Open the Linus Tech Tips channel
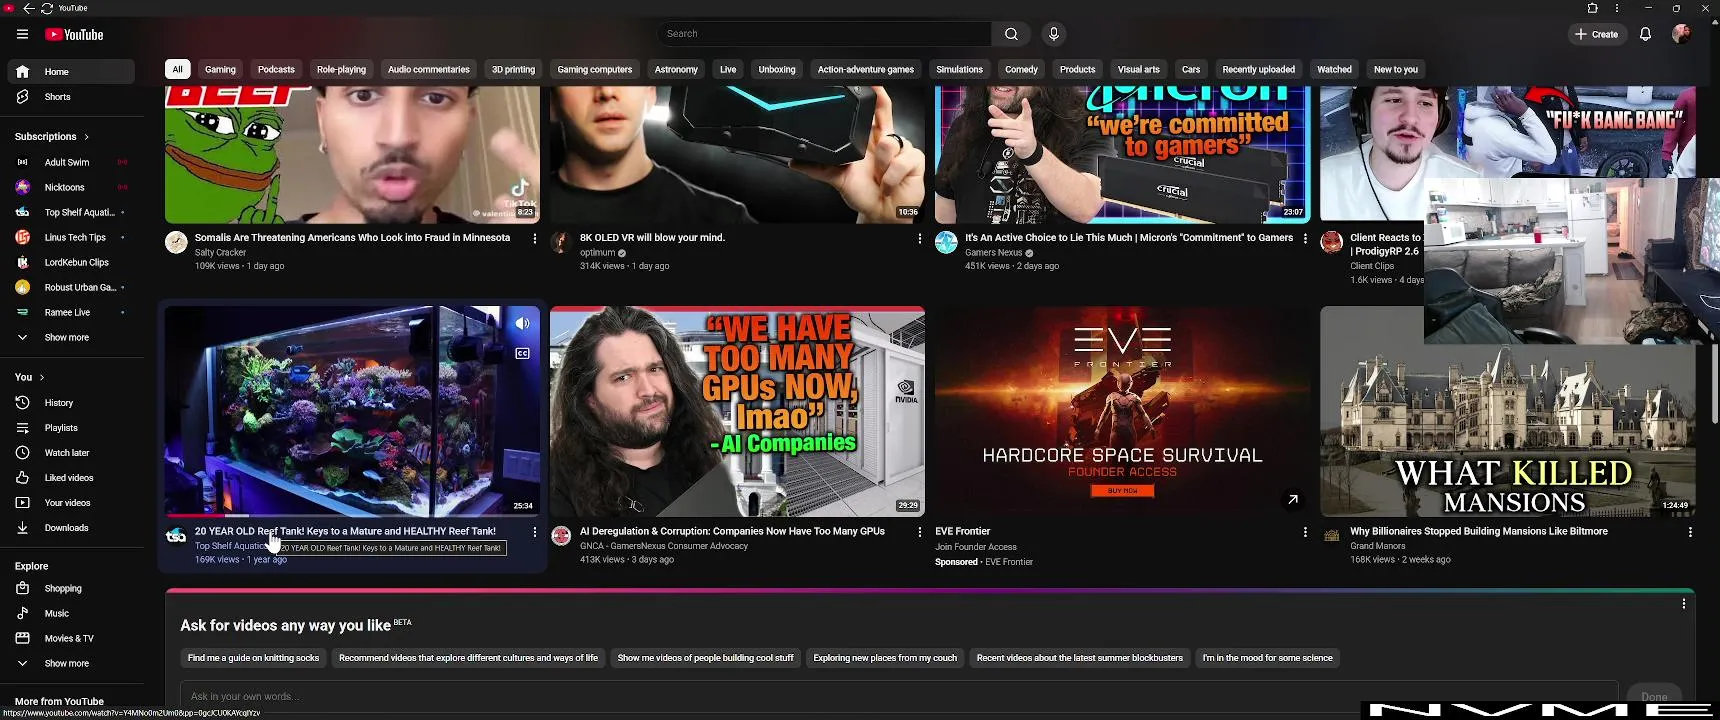1720x720 pixels. pos(71,237)
